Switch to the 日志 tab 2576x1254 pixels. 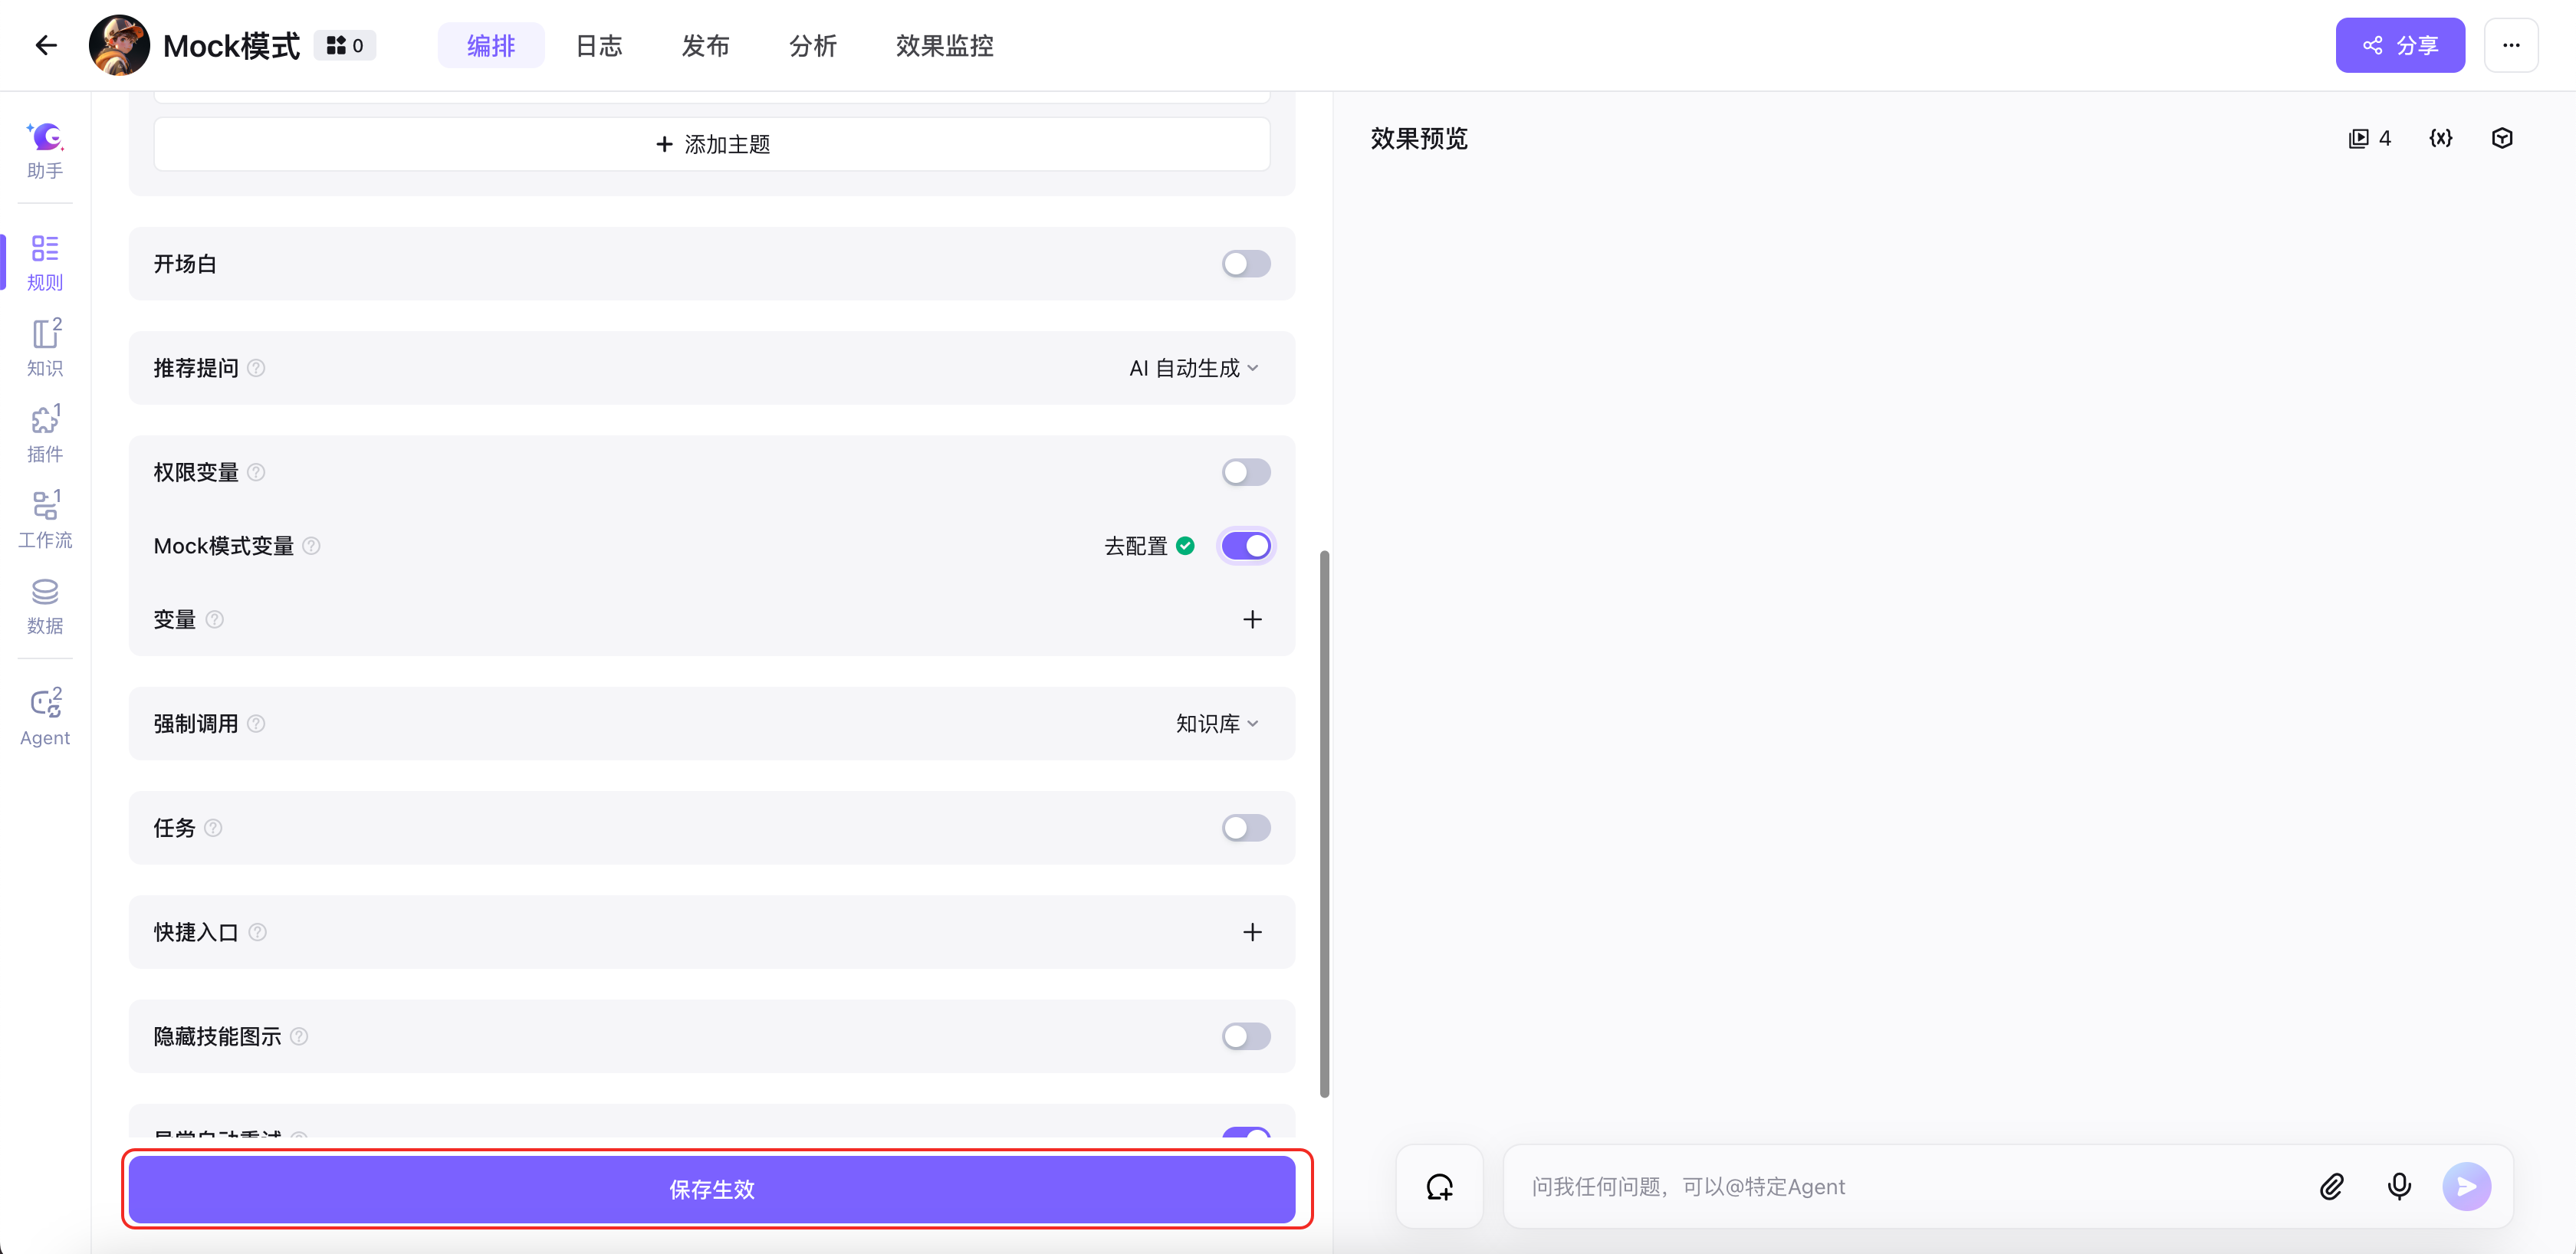(598, 45)
